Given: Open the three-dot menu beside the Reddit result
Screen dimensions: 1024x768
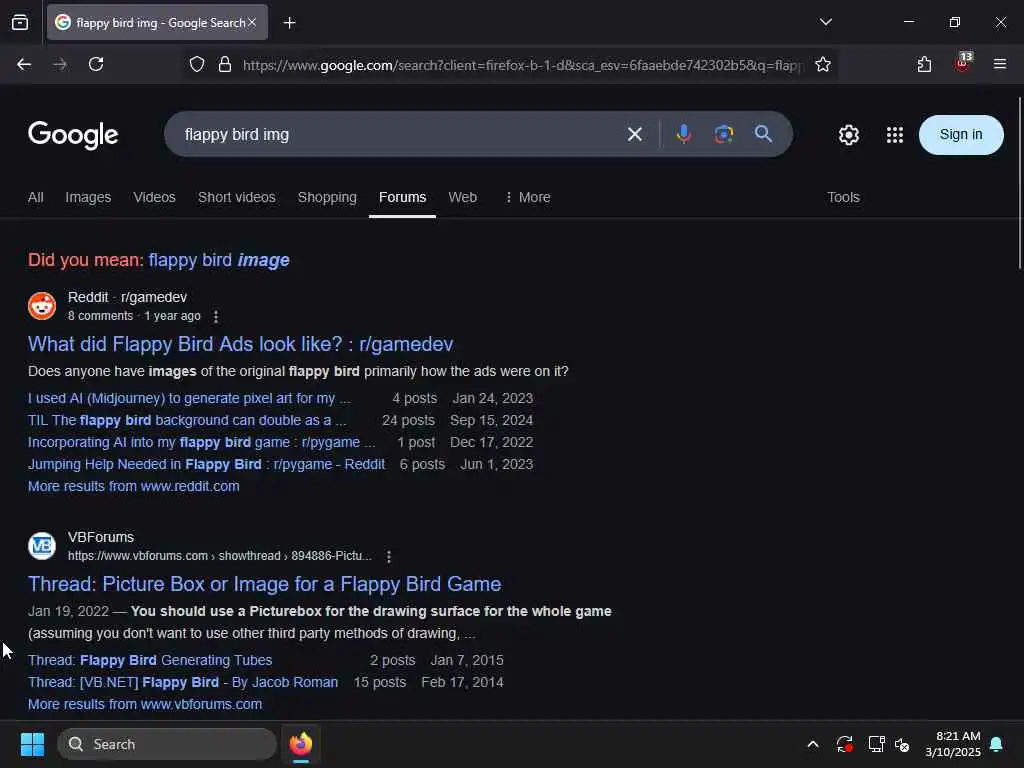Looking at the screenshot, I should pos(216,316).
